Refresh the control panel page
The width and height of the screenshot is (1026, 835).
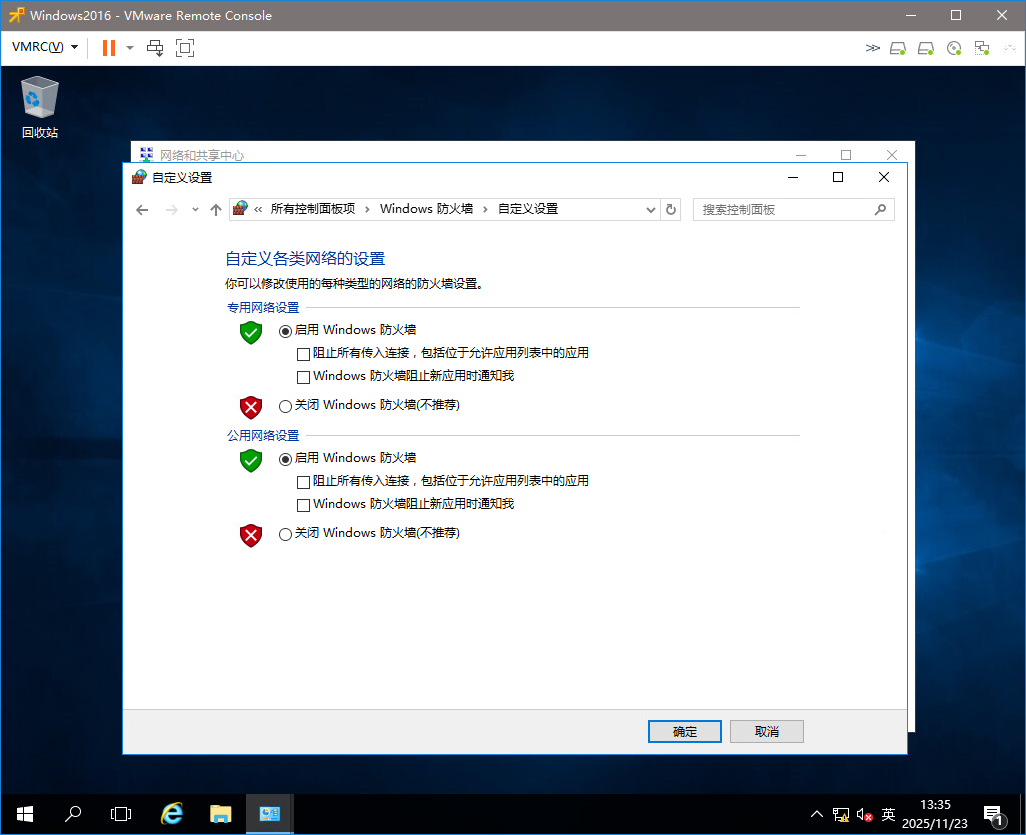(x=671, y=210)
